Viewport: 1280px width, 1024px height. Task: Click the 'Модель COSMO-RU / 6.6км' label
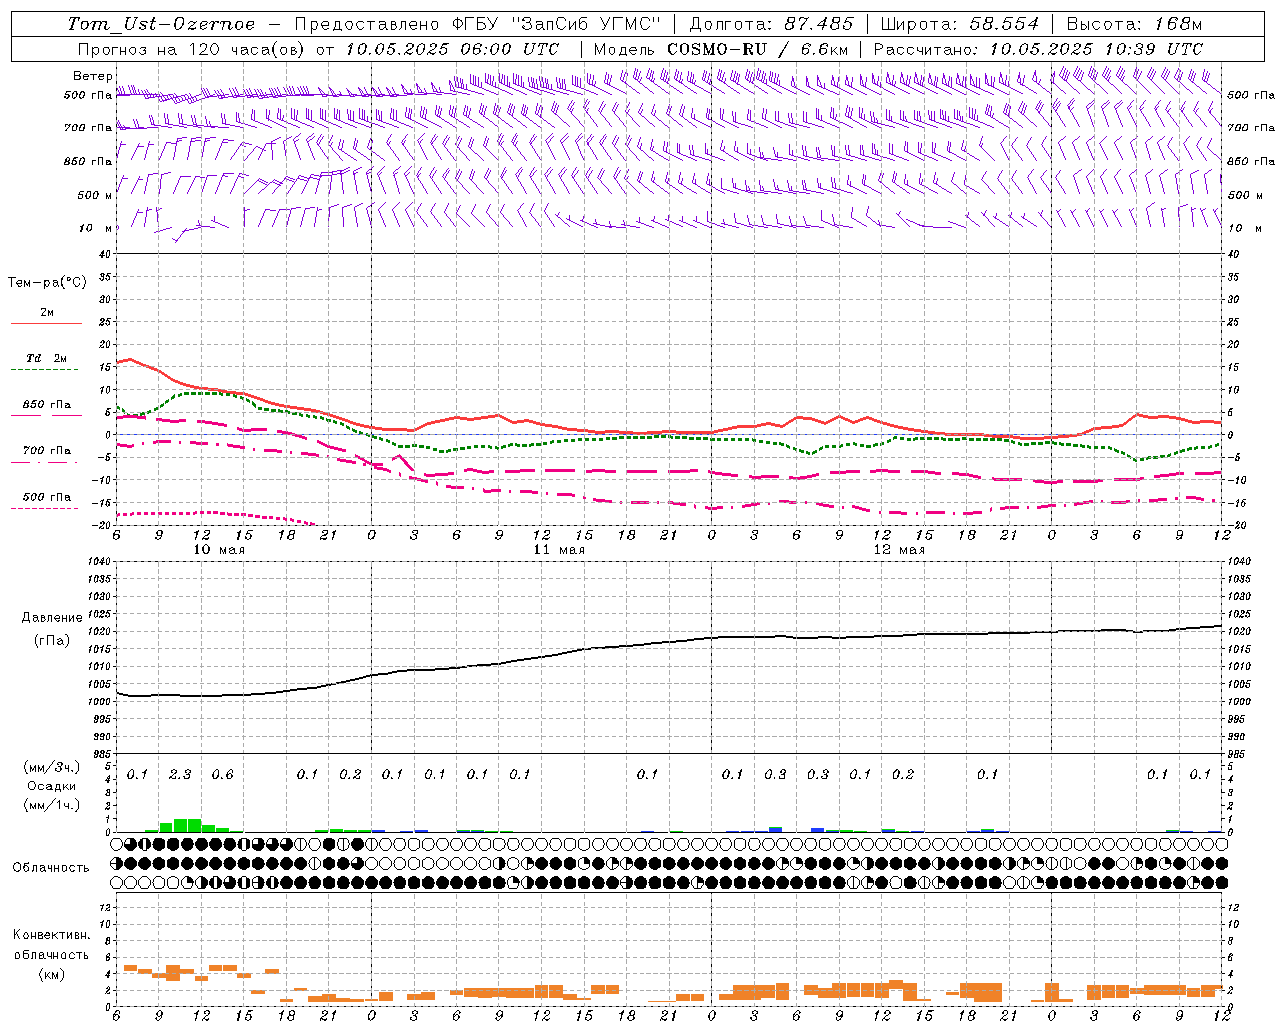[721, 49]
